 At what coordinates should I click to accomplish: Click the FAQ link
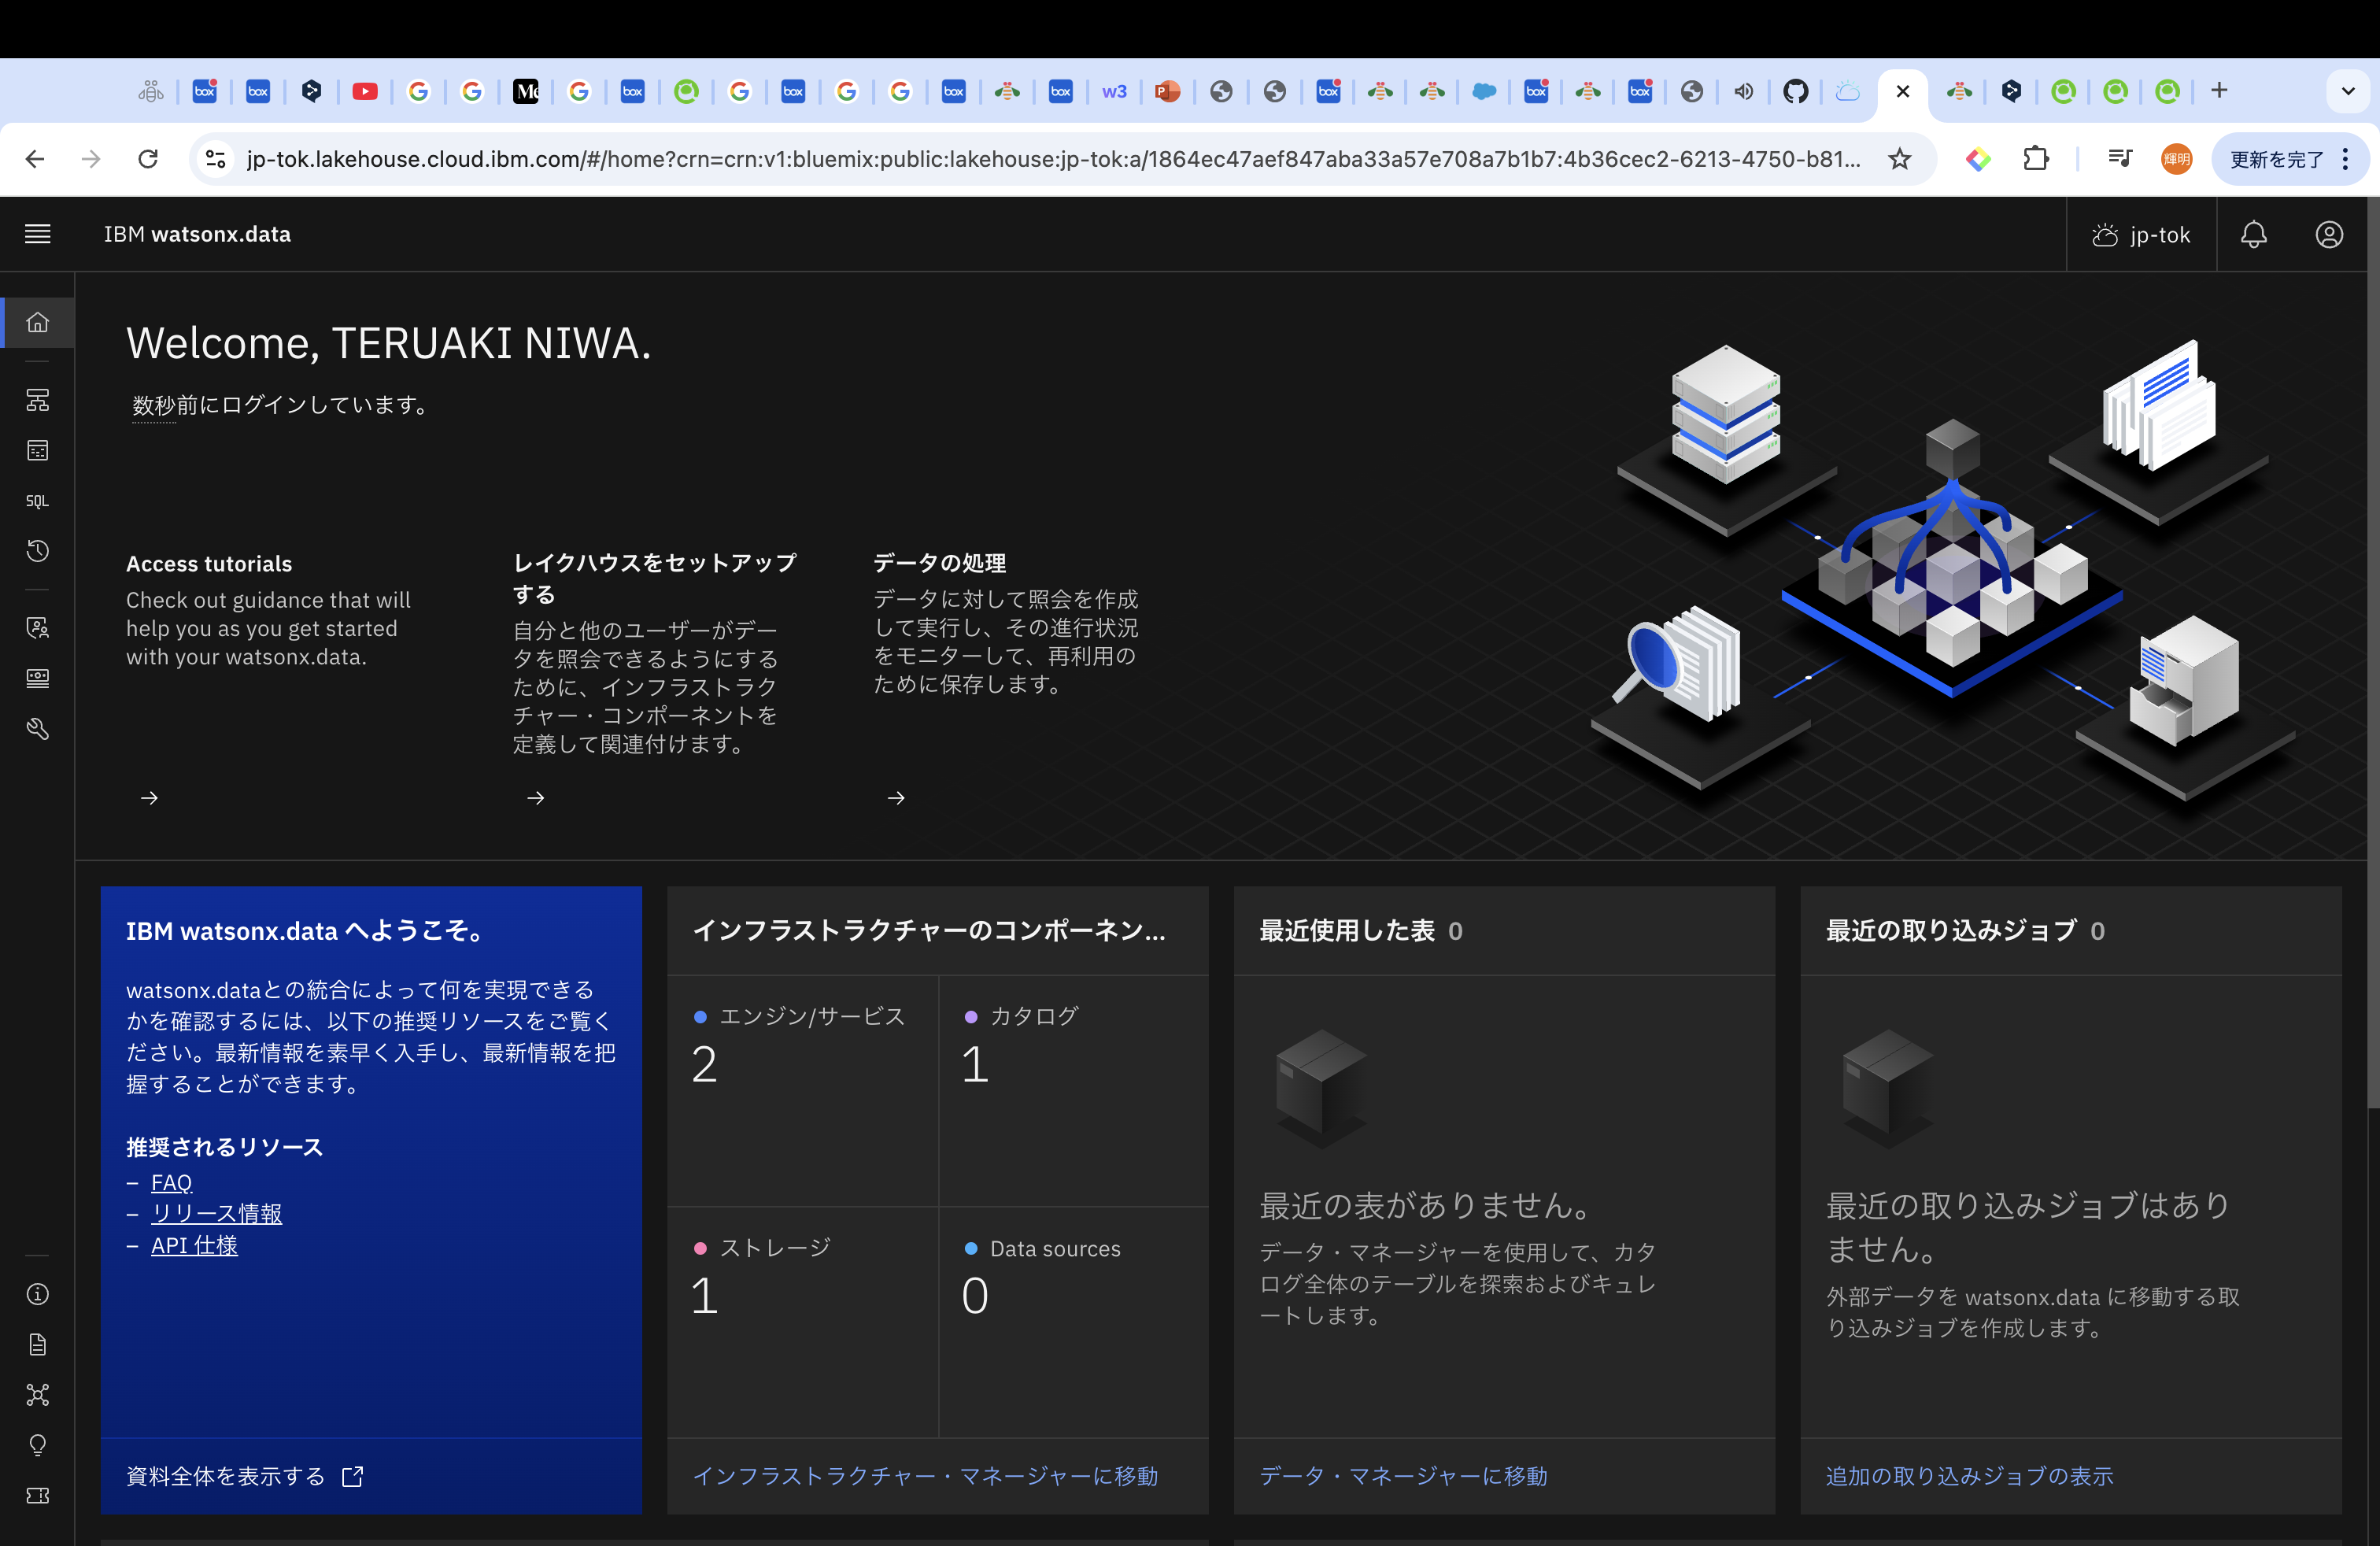(171, 1182)
